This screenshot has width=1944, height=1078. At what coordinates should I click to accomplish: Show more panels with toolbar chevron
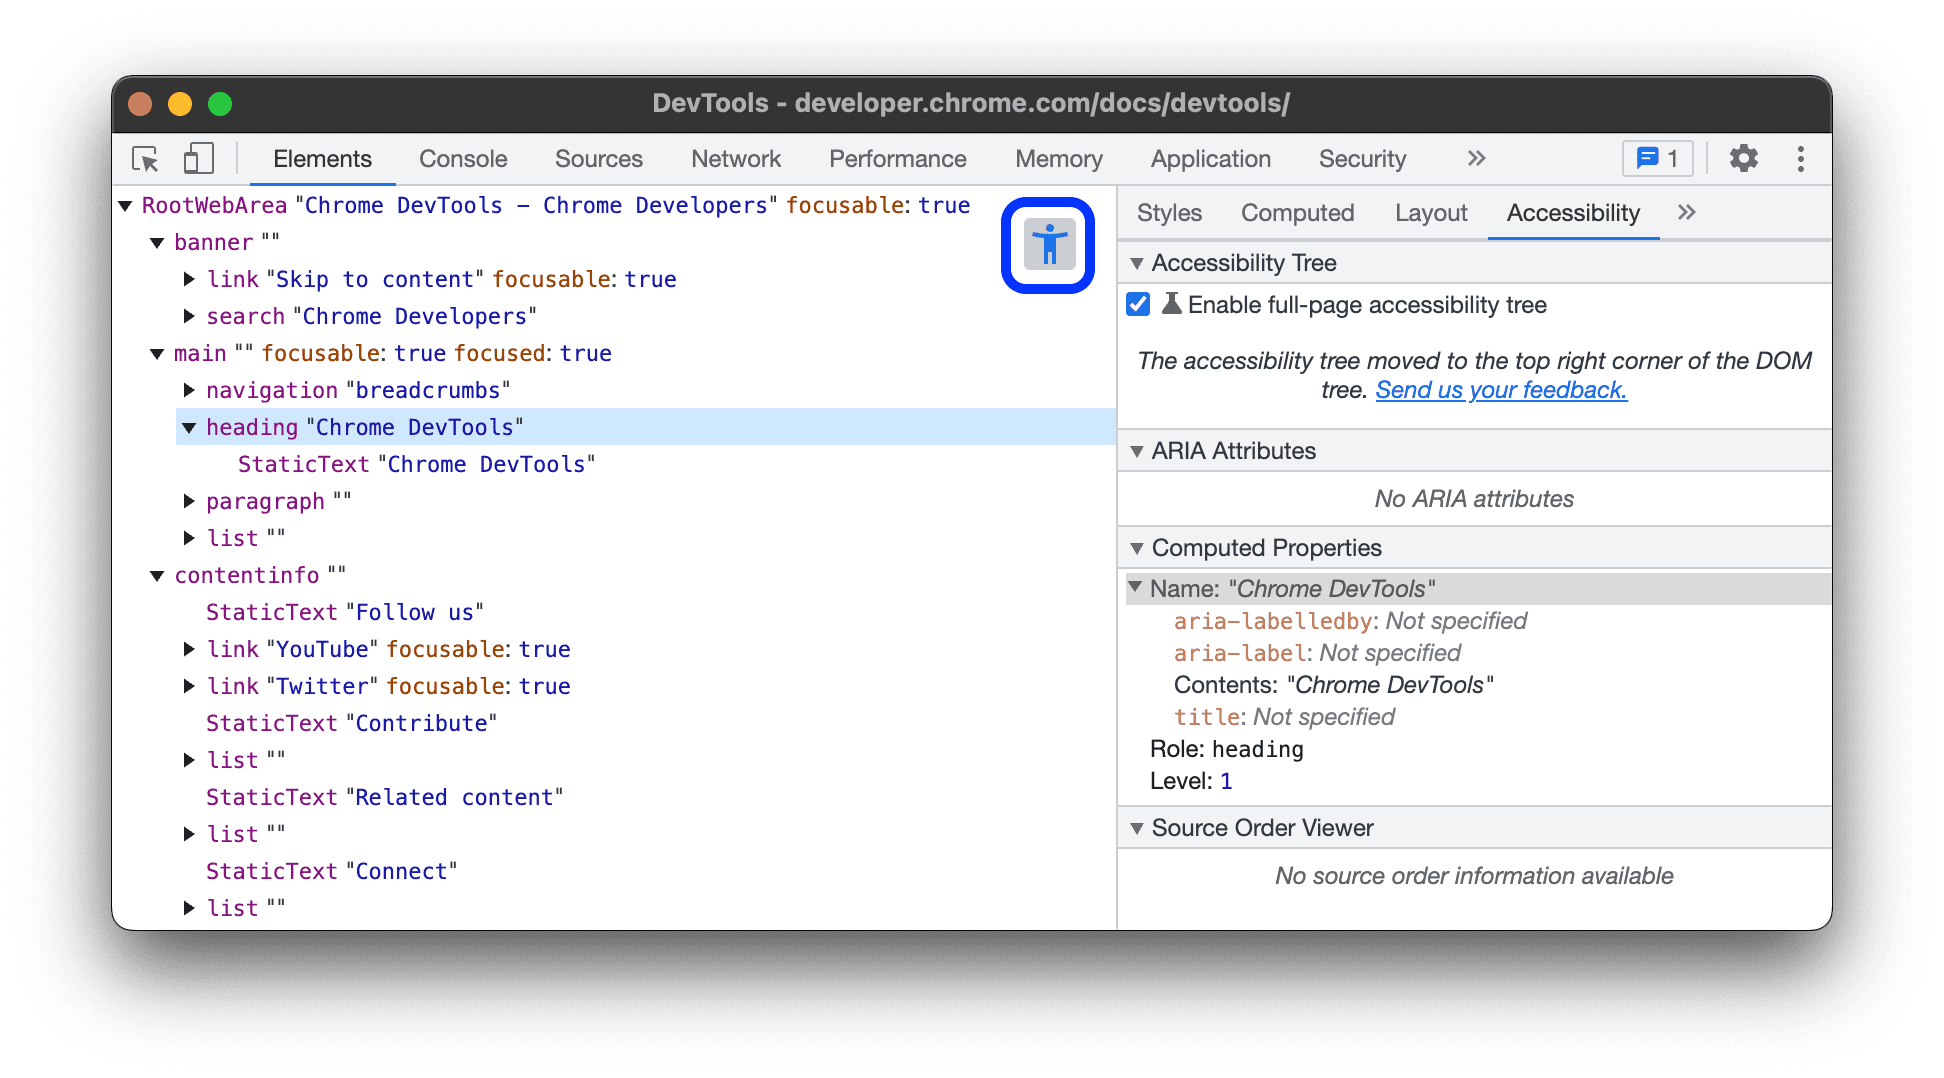coord(1477,158)
